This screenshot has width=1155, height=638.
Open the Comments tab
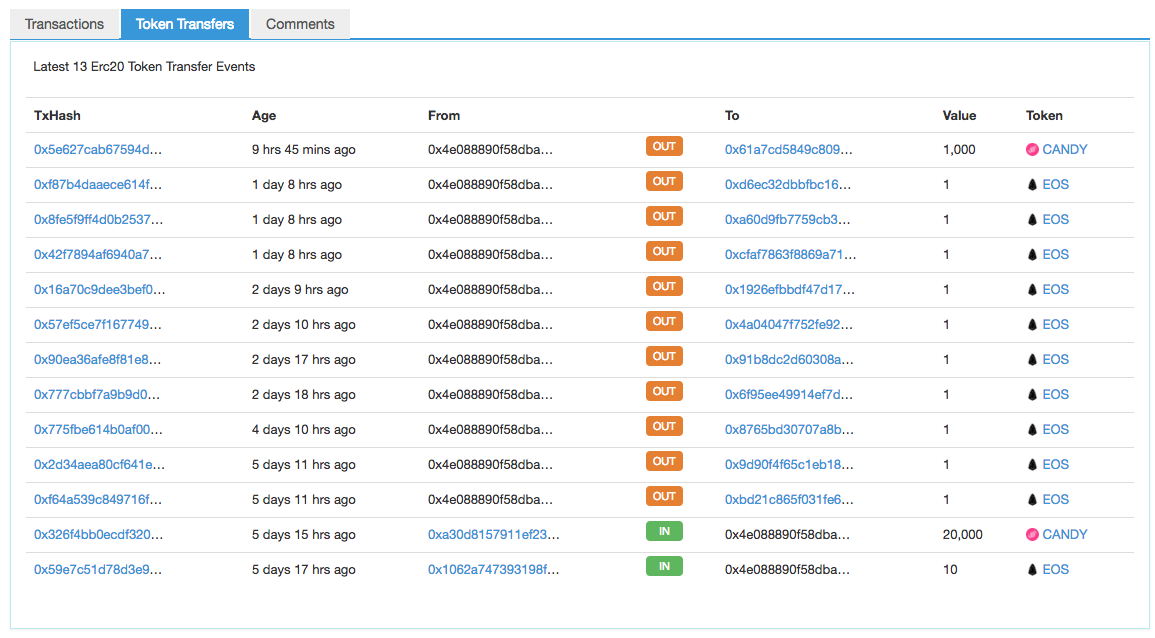click(x=300, y=24)
